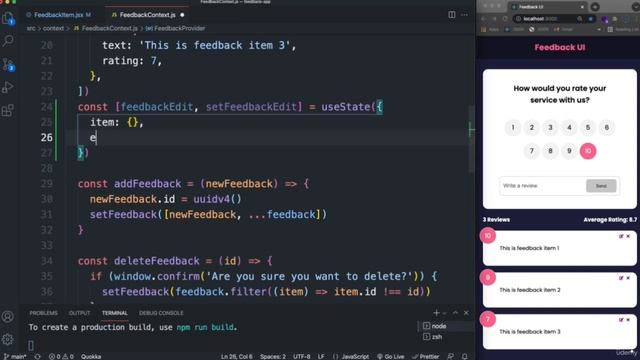Open the DEBUG CONSOLE panel tab
The width and height of the screenshot is (640, 360).
coord(161,313)
